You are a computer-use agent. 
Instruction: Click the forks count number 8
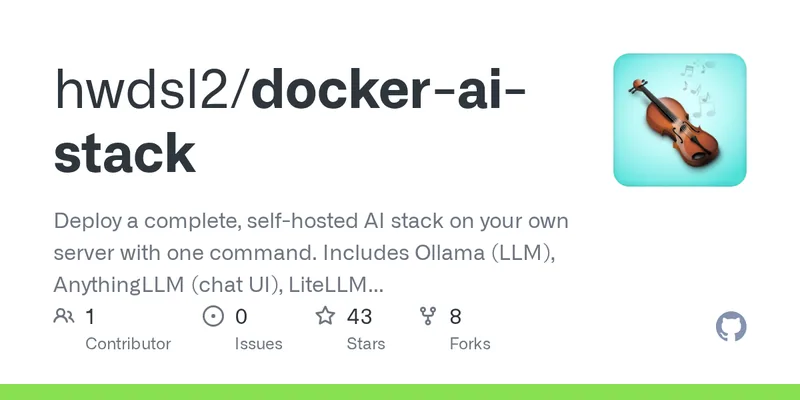pyautogui.click(x=456, y=317)
